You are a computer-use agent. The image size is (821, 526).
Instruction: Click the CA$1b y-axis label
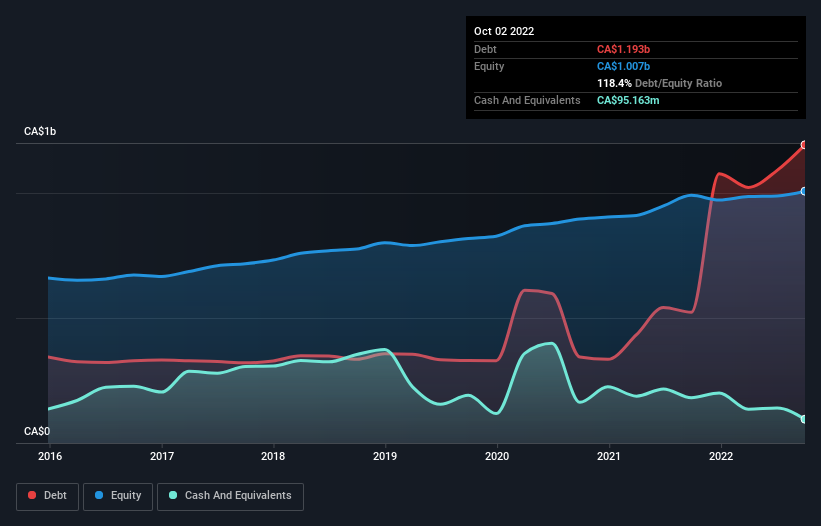[40, 131]
